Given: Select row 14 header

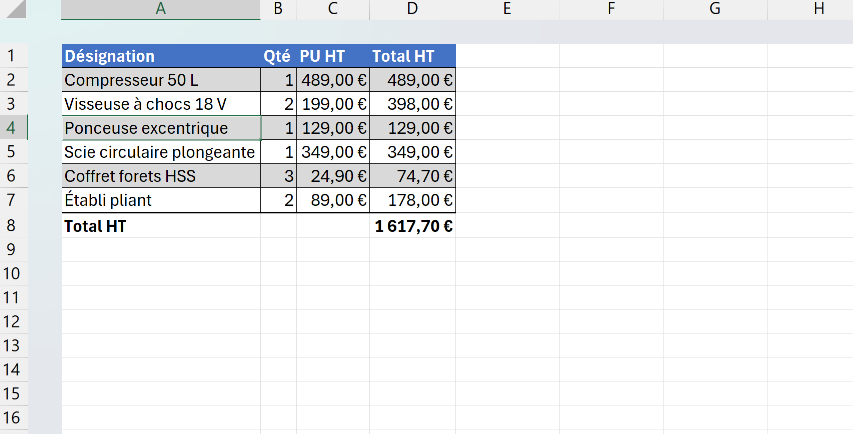Looking at the screenshot, I should (x=14, y=369).
